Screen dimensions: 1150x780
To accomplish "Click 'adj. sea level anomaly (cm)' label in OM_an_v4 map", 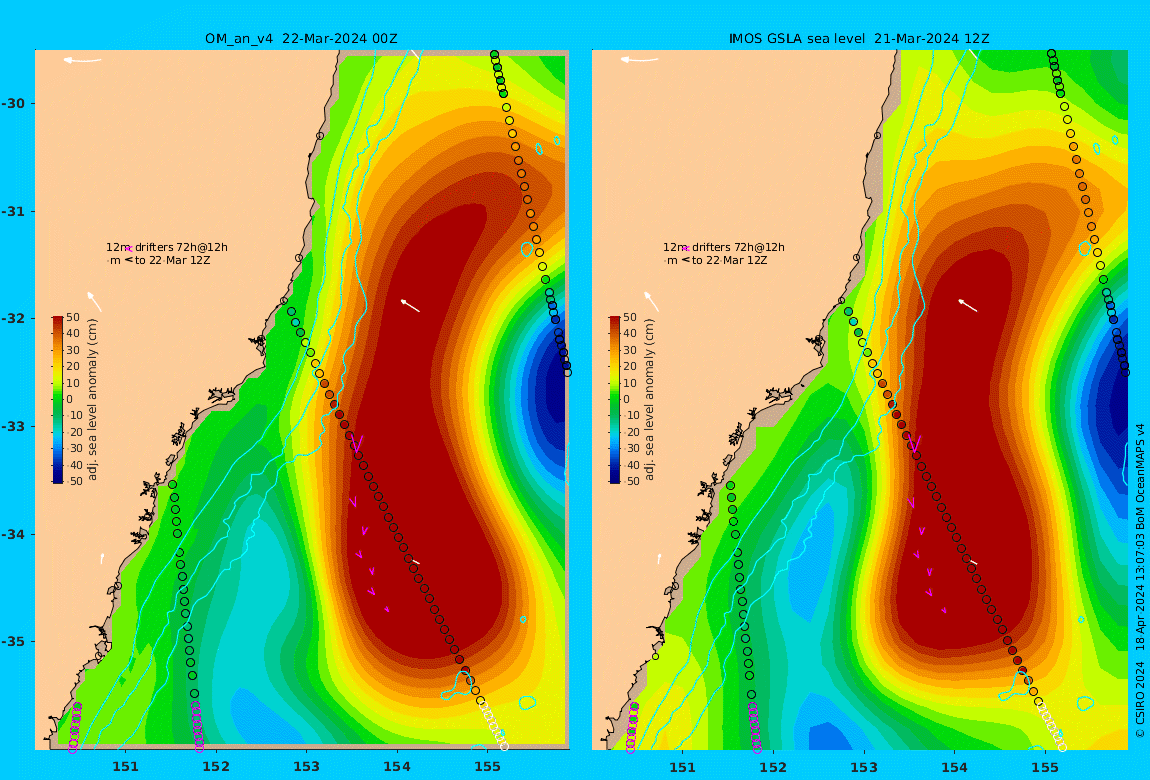I will (x=92, y=400).
